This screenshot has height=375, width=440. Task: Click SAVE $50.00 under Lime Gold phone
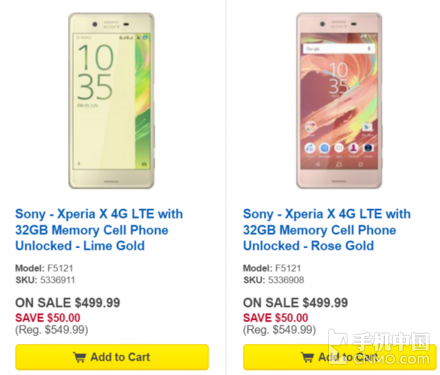[x=48, y=318]
